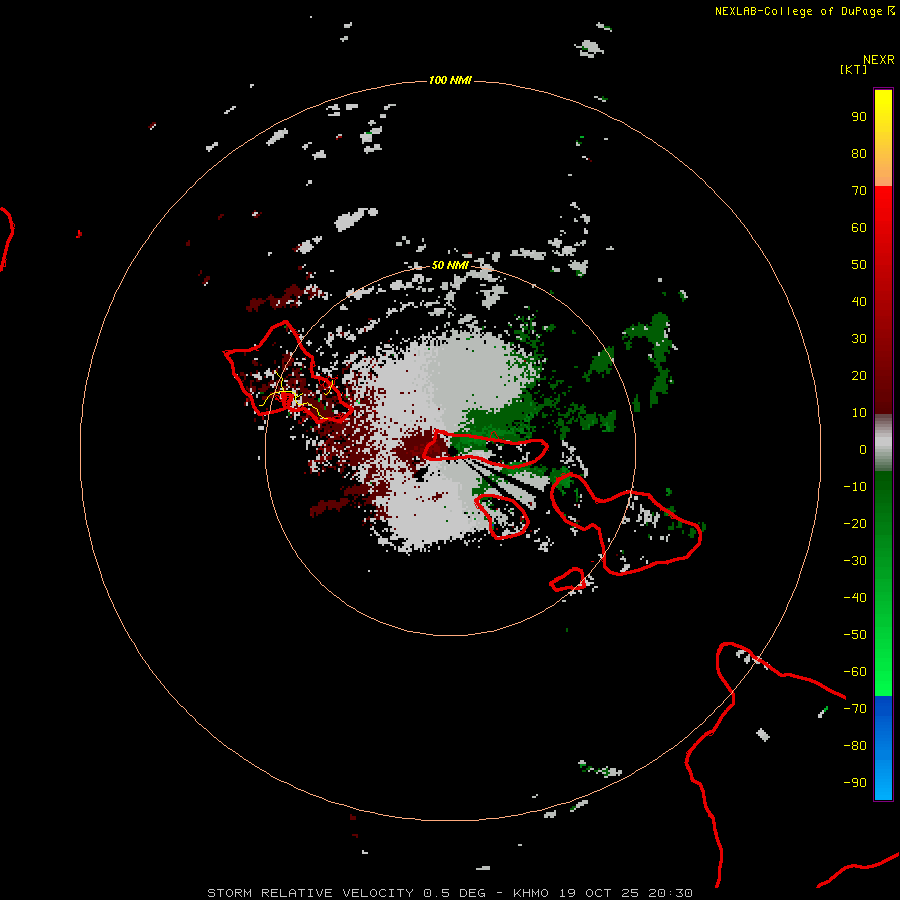Image resolution: width=900 pixels, height=900 pixels.
Task: Click the -80 value on the scale
Action: pyautogui.click(x=855, y=746)
